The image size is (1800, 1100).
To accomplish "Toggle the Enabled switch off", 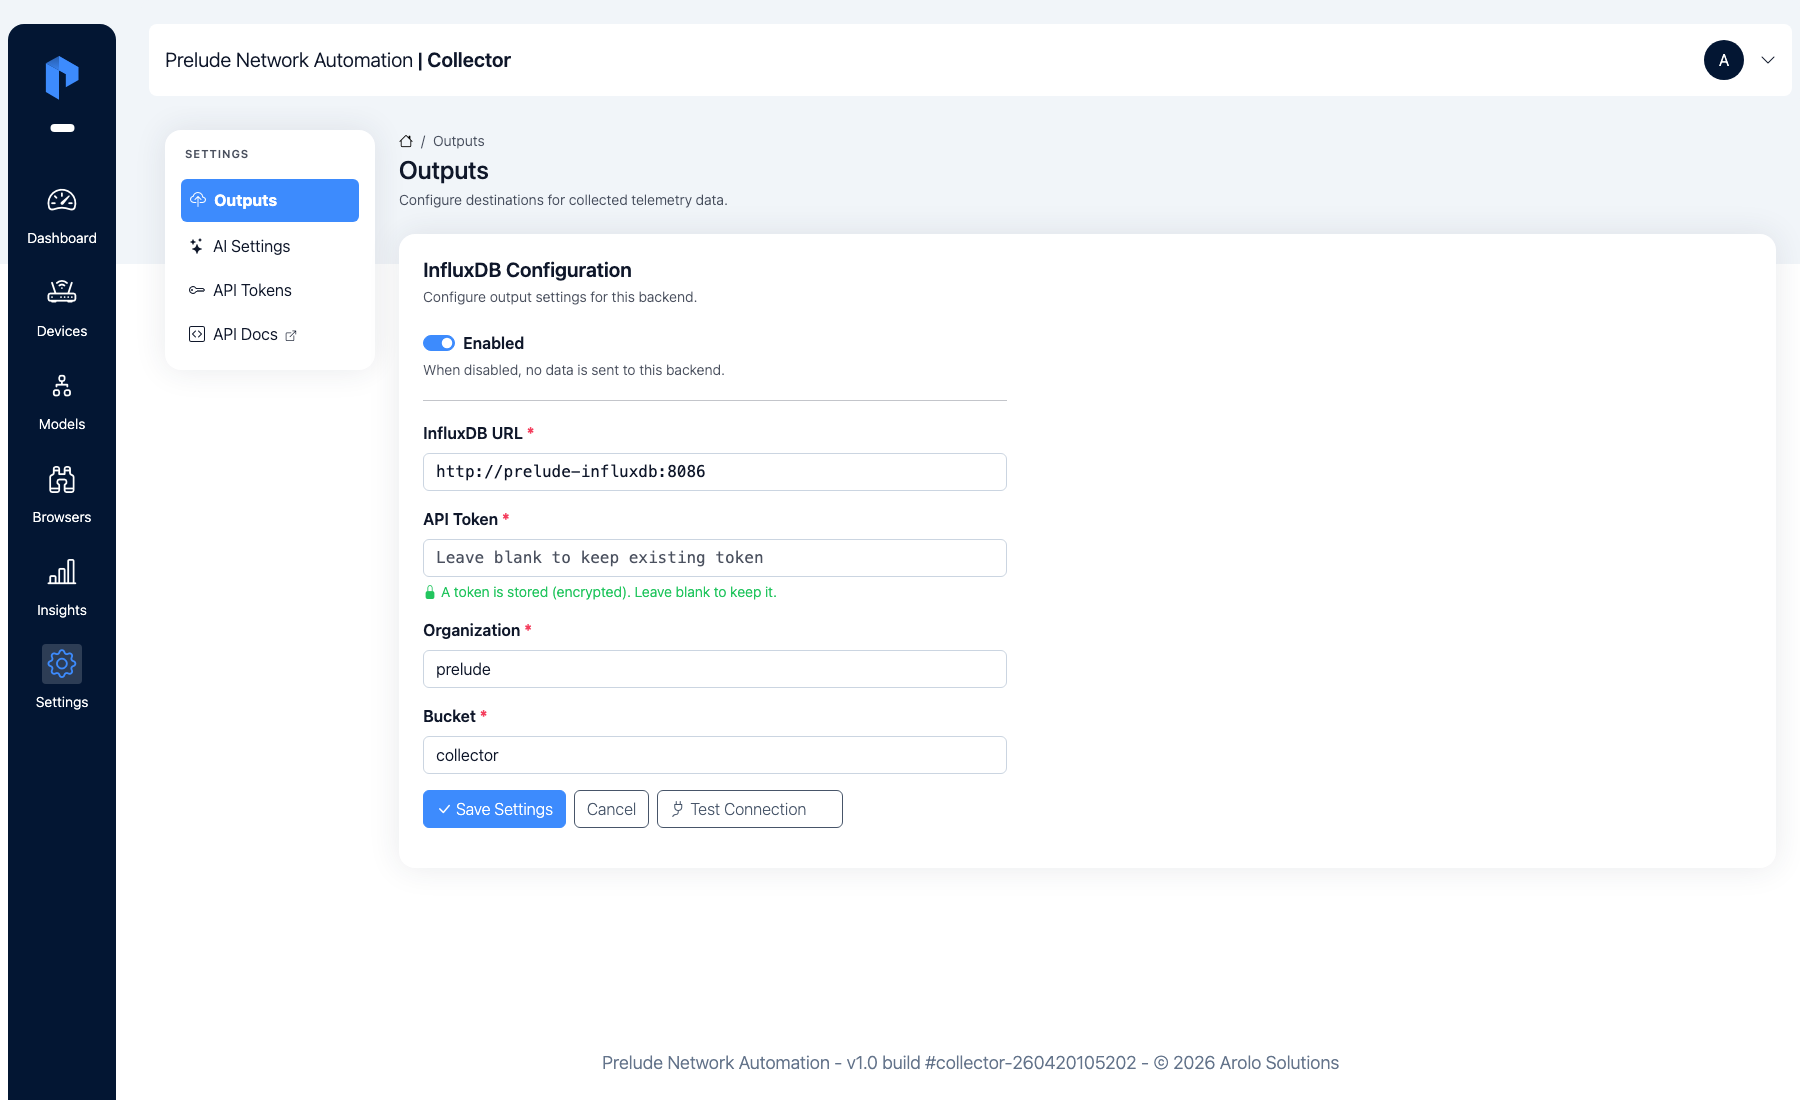I will (x=439, y=343).
